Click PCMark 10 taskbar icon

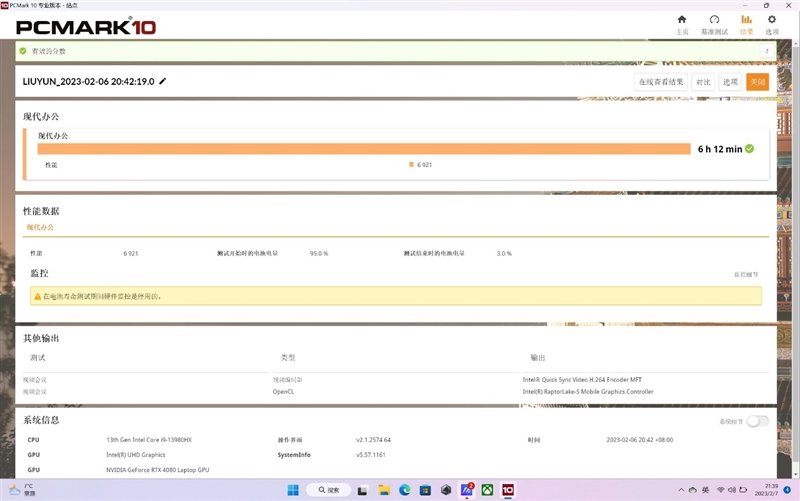(508, 490)
